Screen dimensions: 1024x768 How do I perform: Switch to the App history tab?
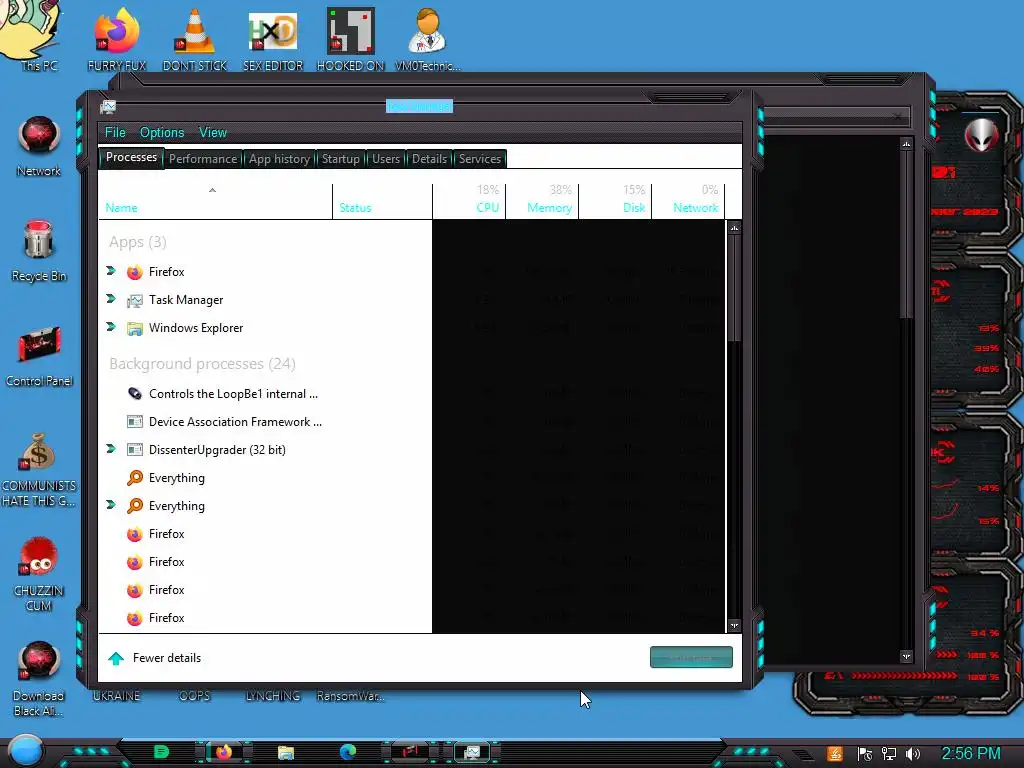[279, 159]
